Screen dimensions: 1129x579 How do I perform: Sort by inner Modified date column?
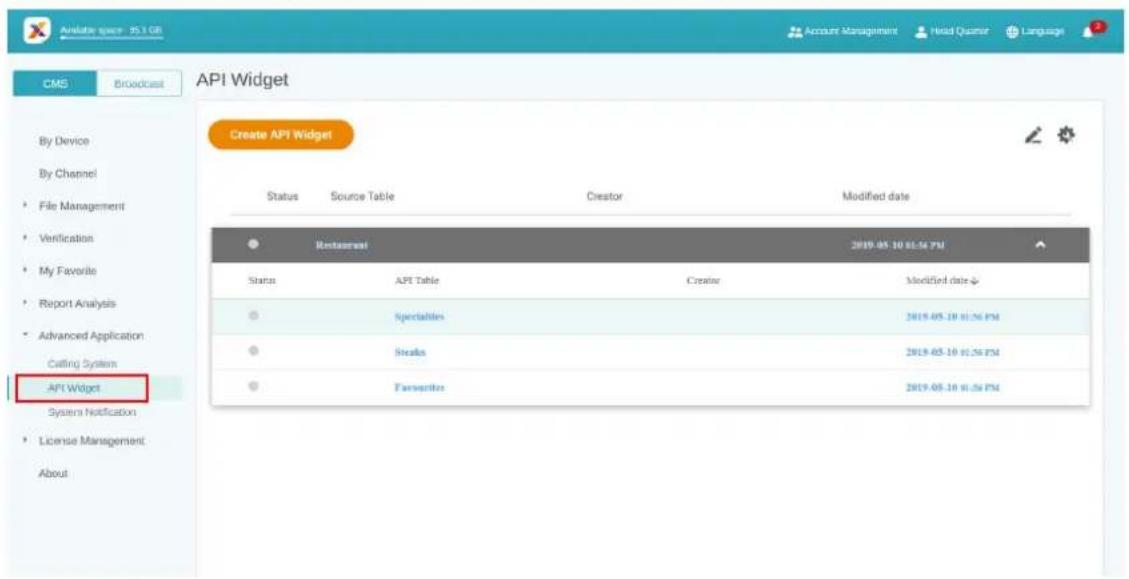tap(942, 282)
